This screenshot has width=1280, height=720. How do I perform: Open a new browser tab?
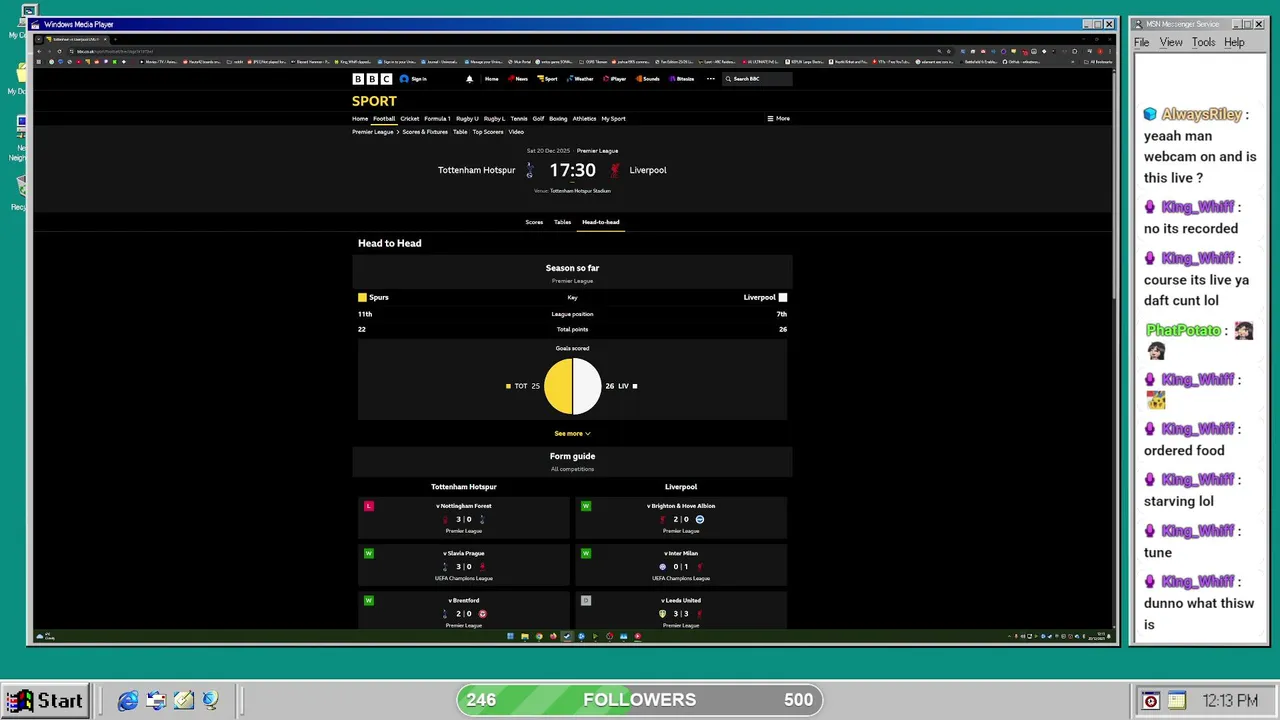(115, 39)
